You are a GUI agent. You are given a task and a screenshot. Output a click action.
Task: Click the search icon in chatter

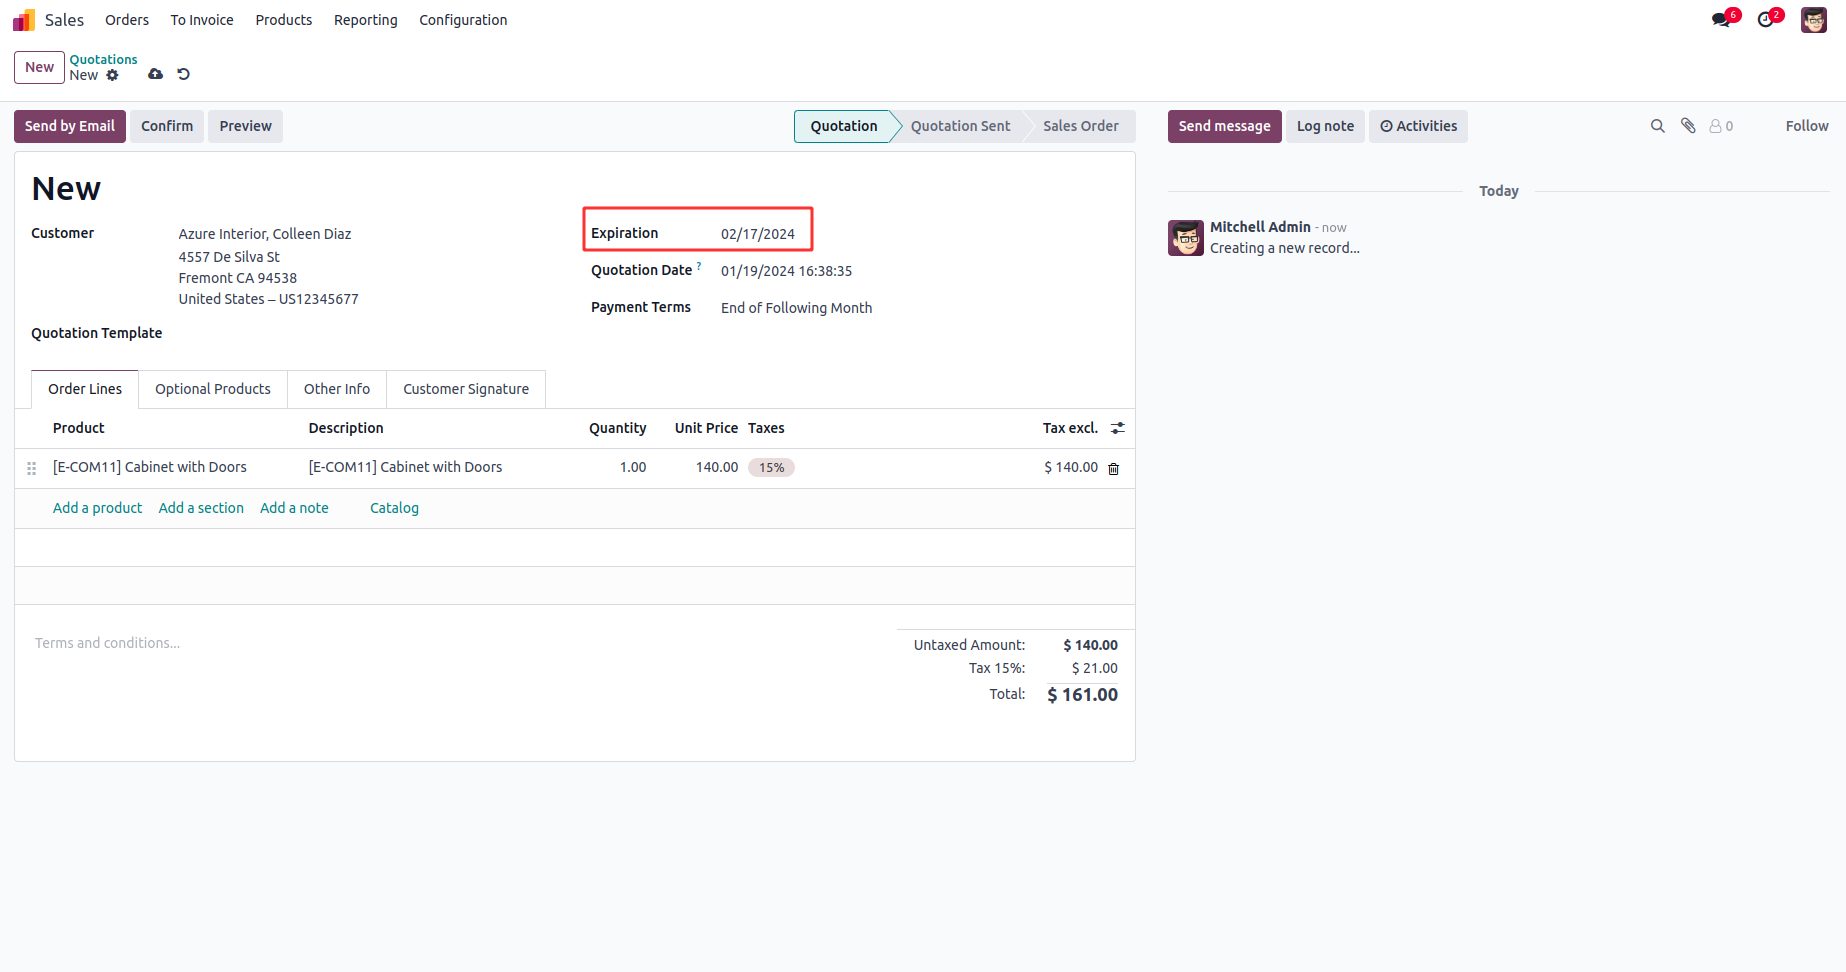[1657, 126]
